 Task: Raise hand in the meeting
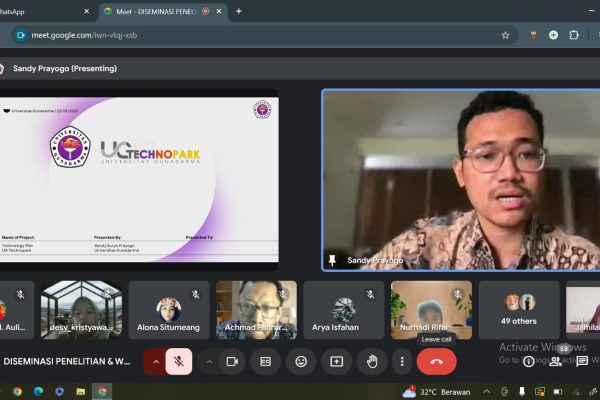click(x=372, y=361)
